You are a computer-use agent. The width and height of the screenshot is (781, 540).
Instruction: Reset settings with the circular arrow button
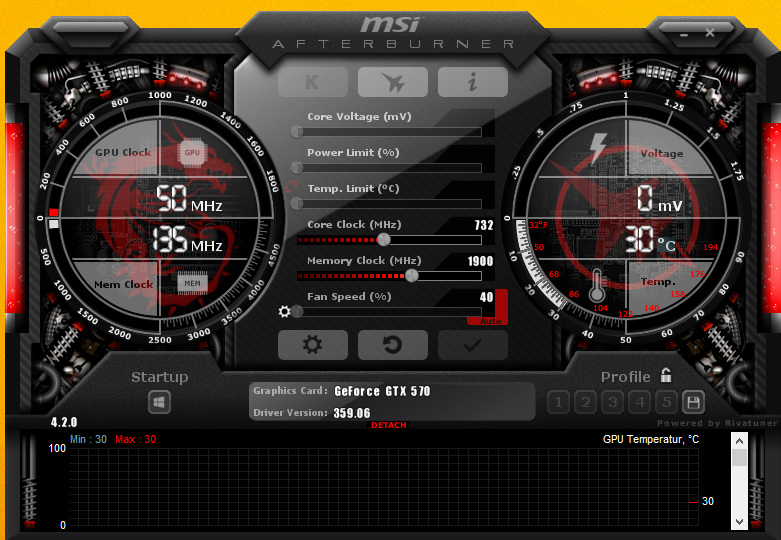pos(392,345)
